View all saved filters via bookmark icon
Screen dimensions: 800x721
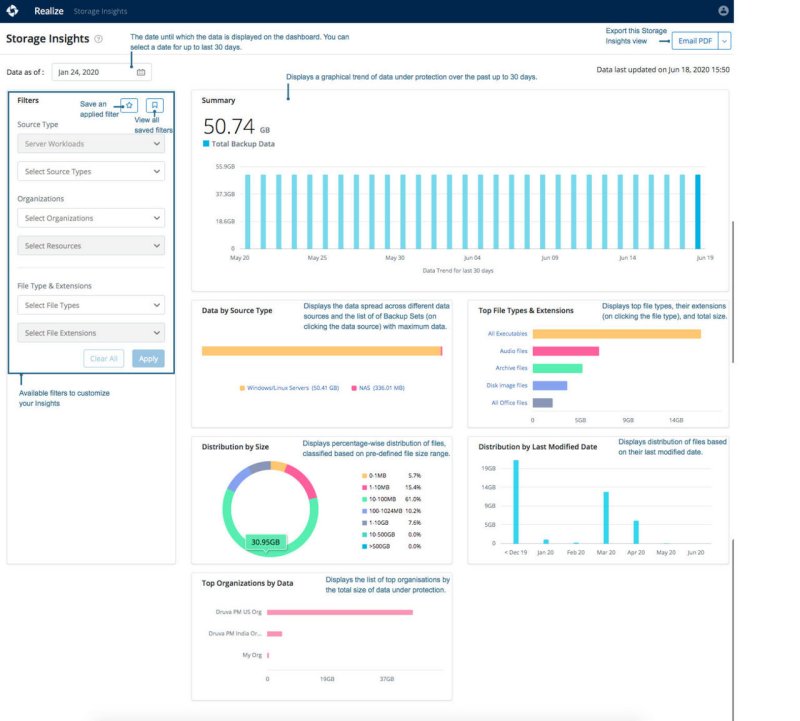tap(156, 104)
